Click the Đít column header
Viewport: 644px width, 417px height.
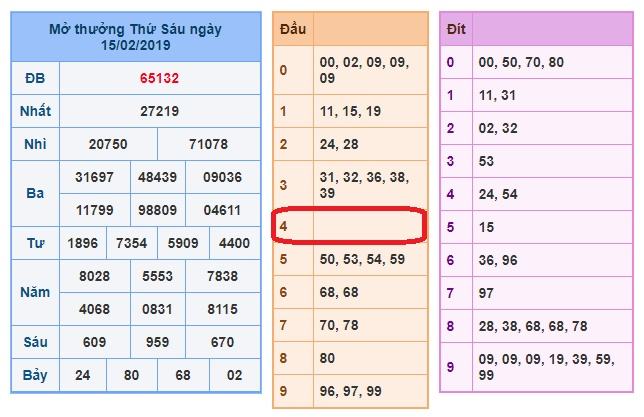click(x=457, y=32)
